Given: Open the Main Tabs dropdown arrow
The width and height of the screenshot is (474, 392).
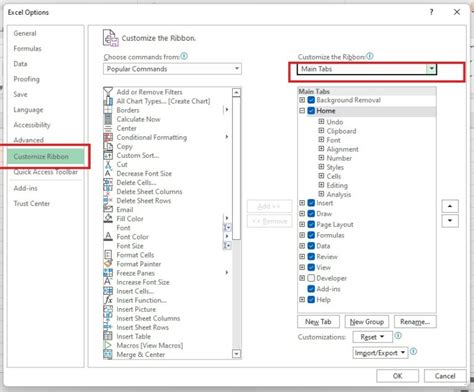Looking at the screenshot, I should pyautogui.click(x=431, y=69).
